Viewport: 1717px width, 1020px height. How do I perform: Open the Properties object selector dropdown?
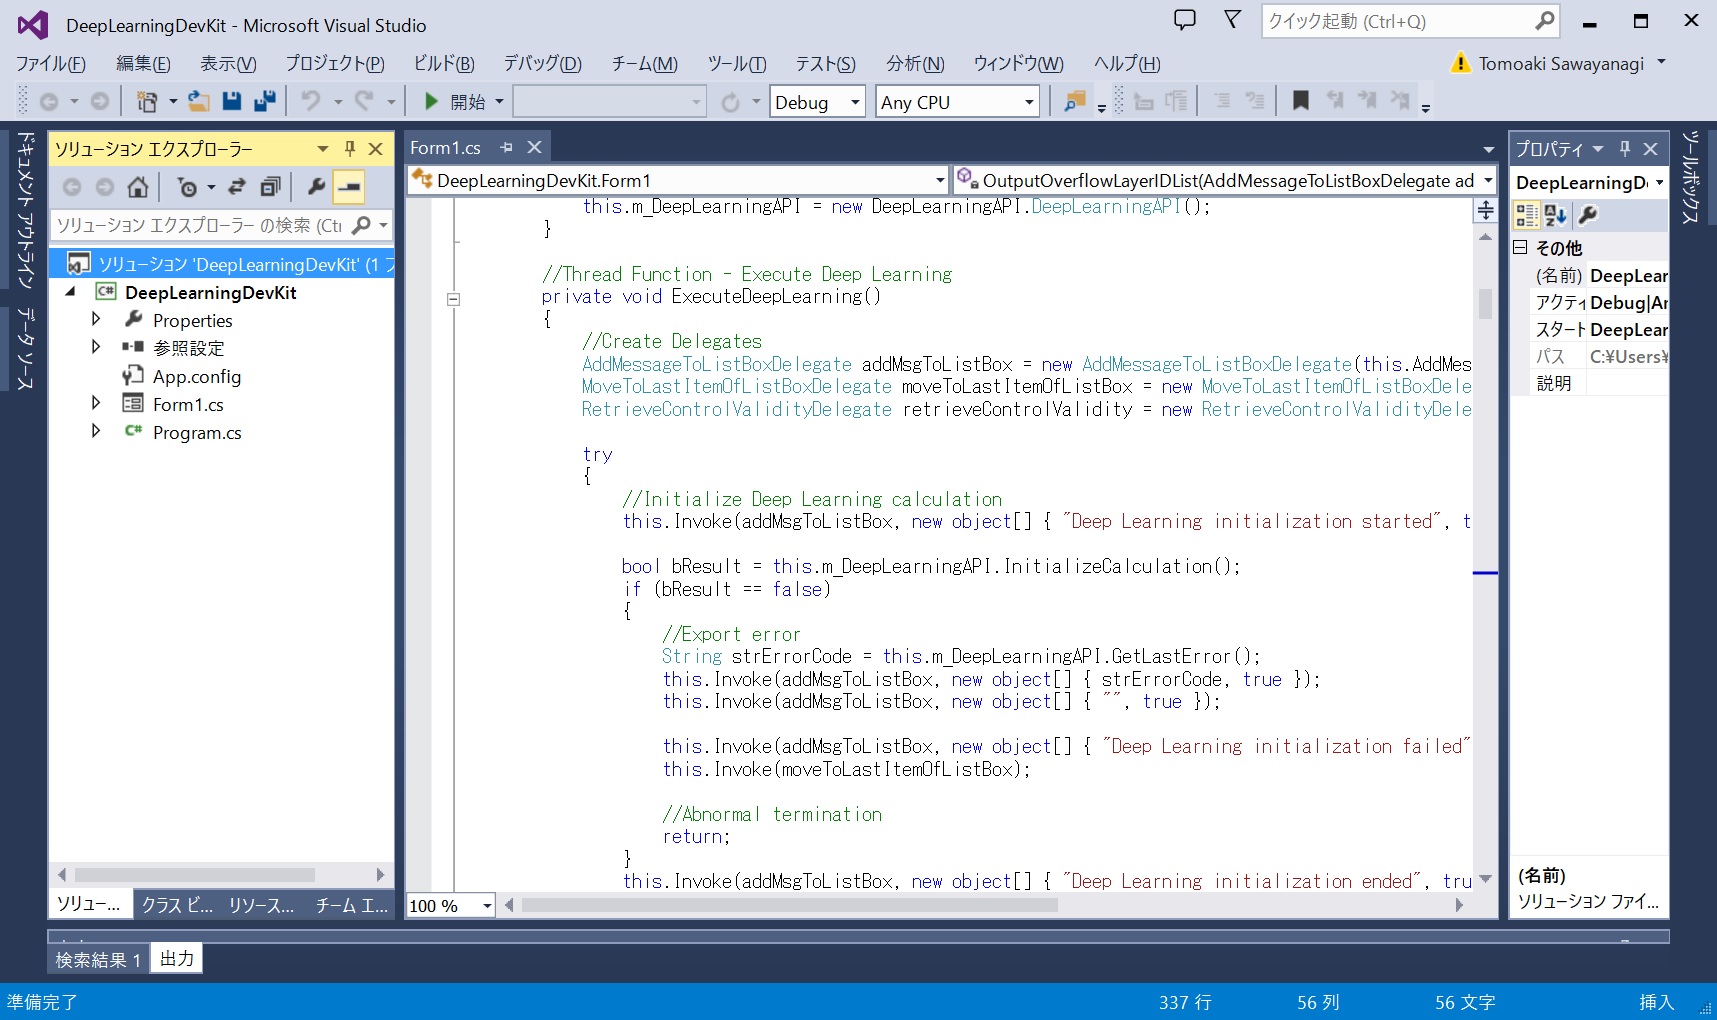(1659, 183)
